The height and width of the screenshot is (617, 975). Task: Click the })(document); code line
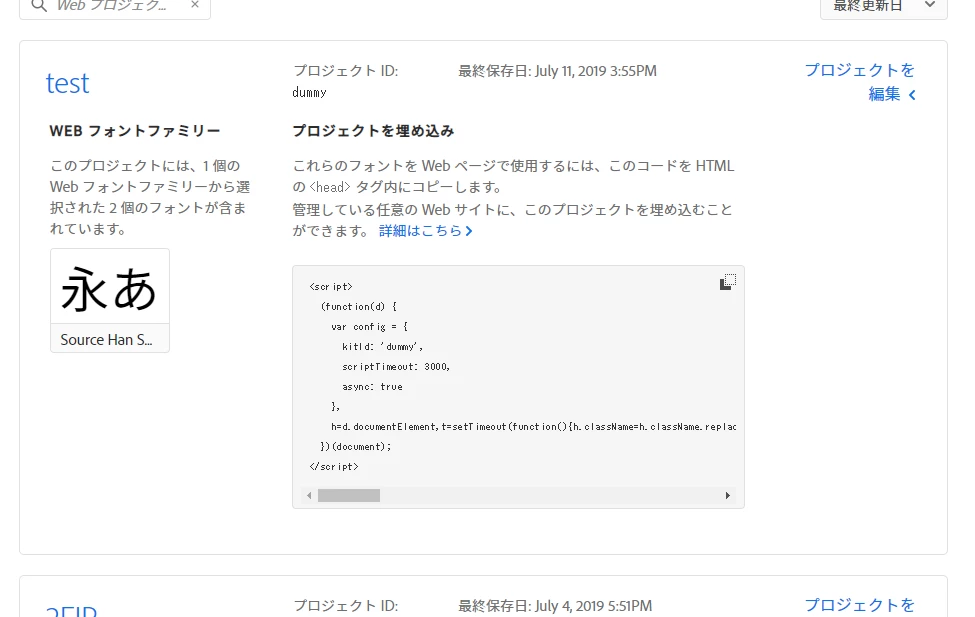[x=356, y=447]
